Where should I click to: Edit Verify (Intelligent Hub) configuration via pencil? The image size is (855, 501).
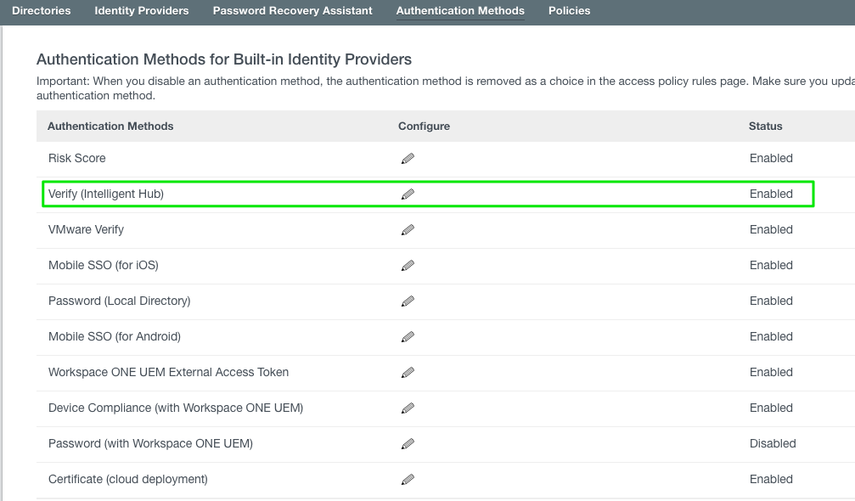point(407,194)
